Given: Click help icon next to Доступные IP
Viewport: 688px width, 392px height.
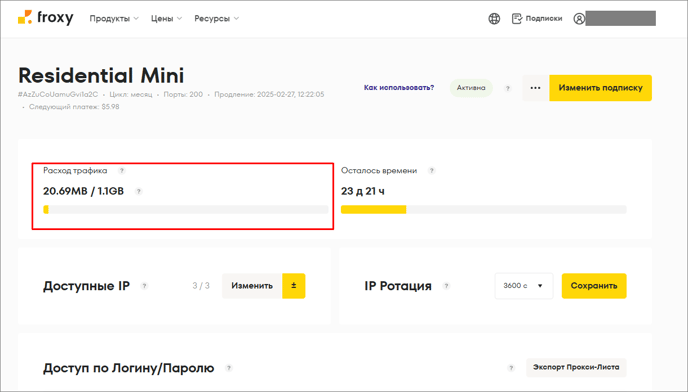Looking at the screenshot, I should (144, 286).
